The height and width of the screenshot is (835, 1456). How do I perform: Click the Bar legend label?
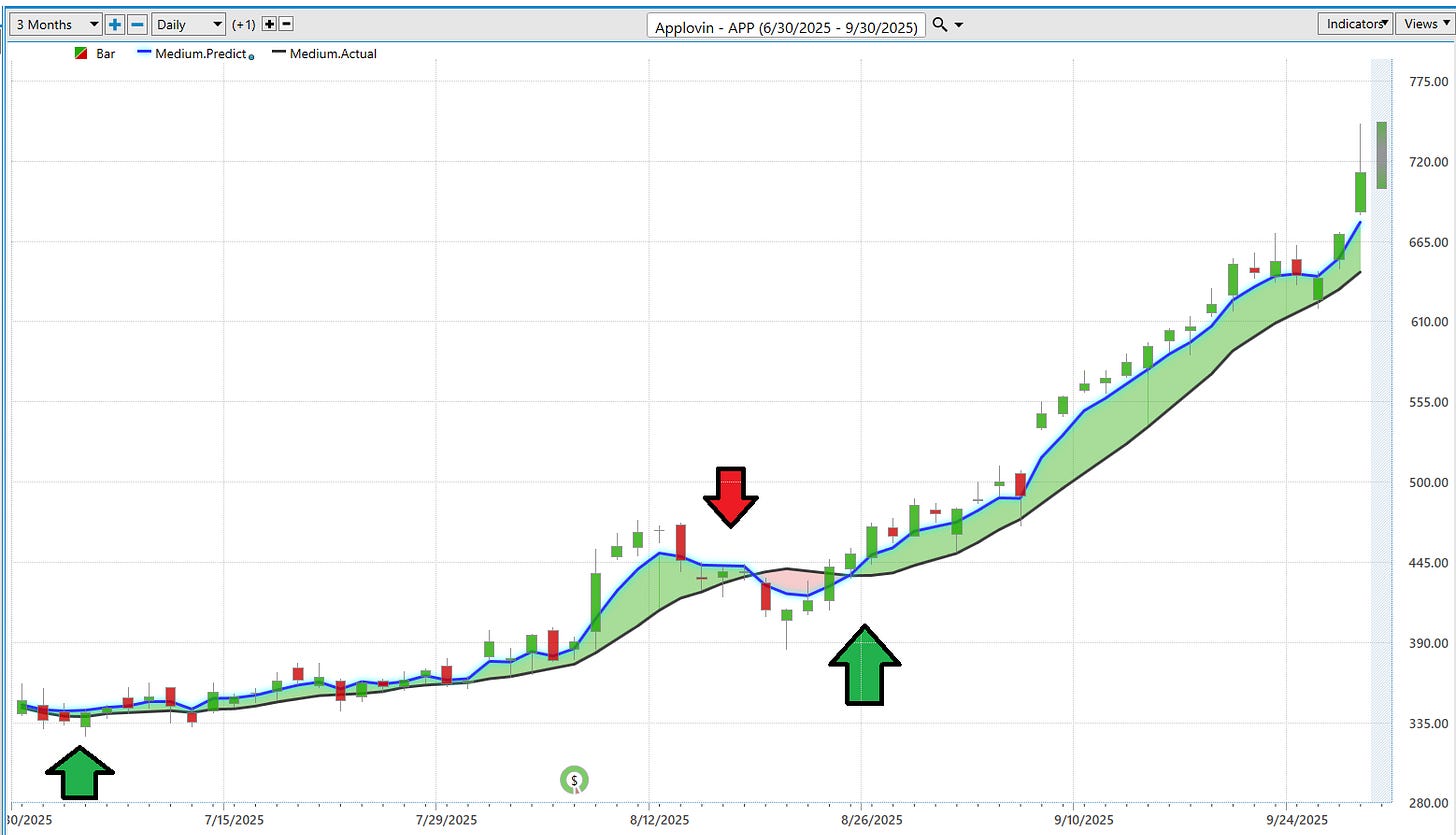click(106, 54)
